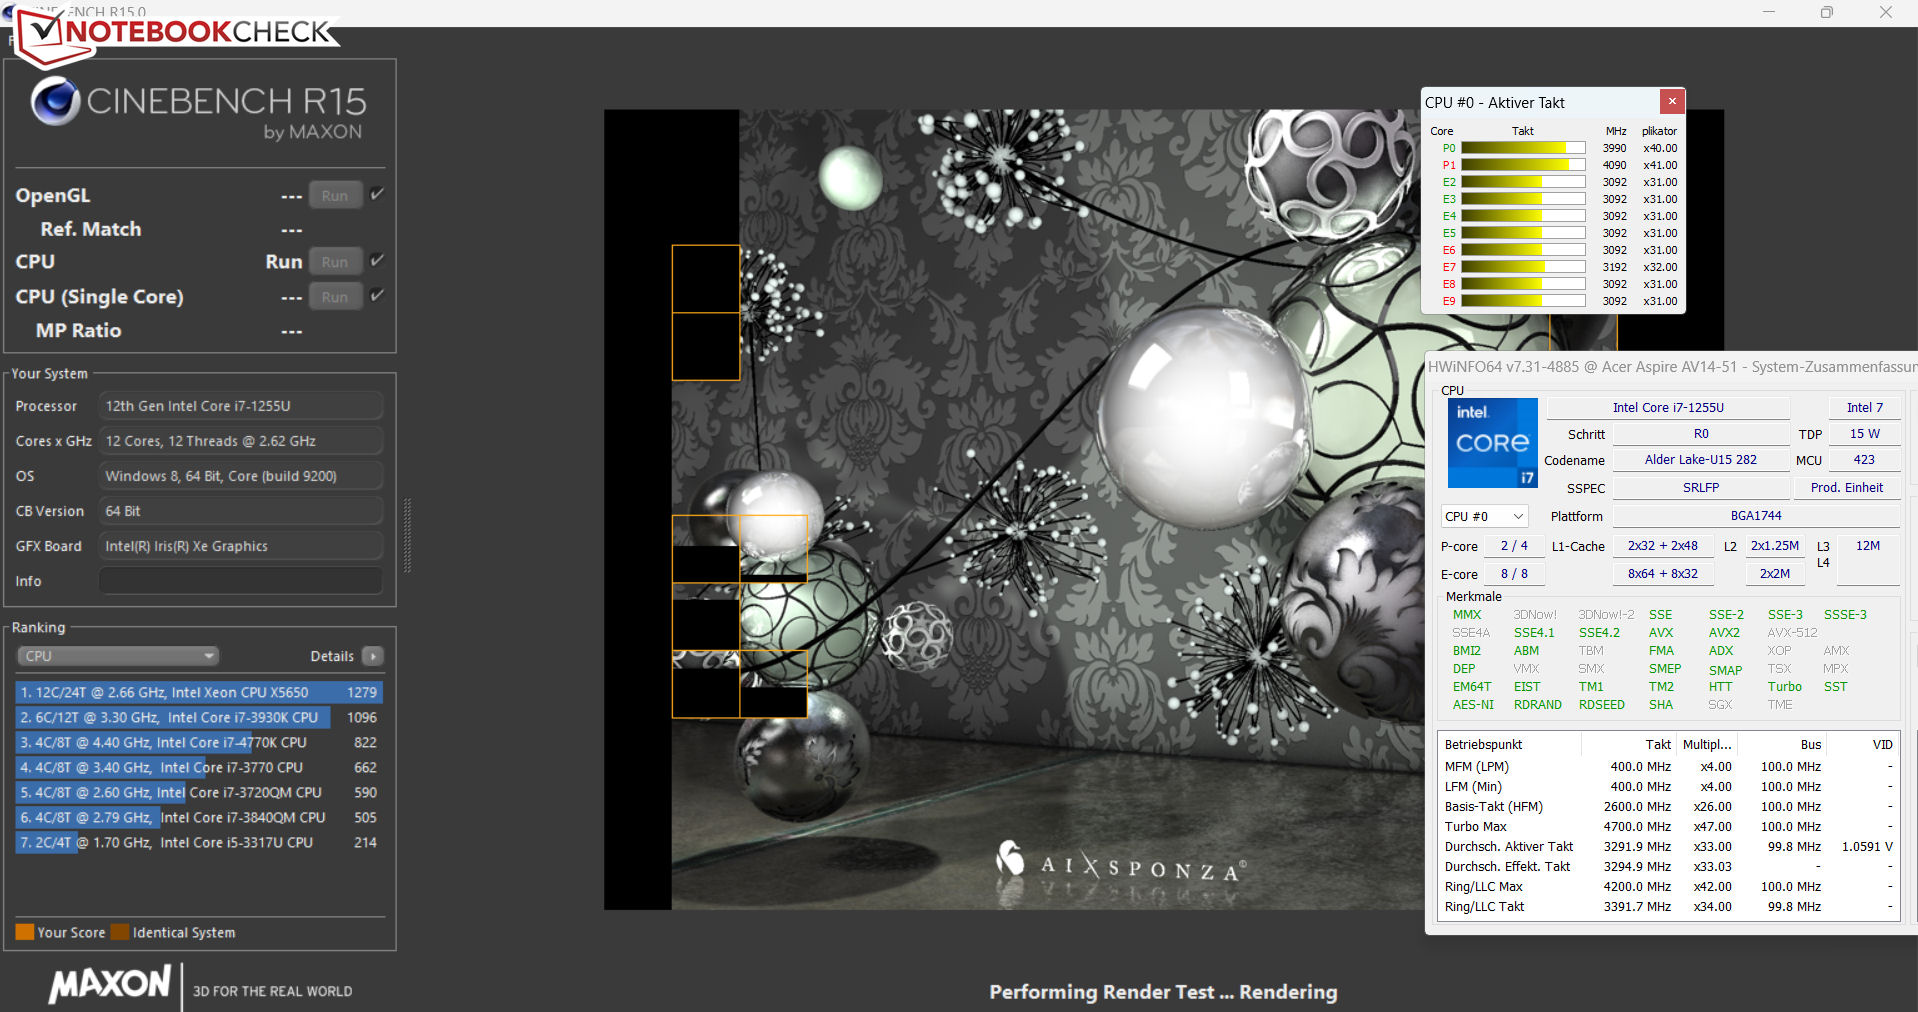Image resolution: width=1918 pixels, height=1012 pixels.
Task: Click the AIXSPONZA logo in render
Action: 1122,864
